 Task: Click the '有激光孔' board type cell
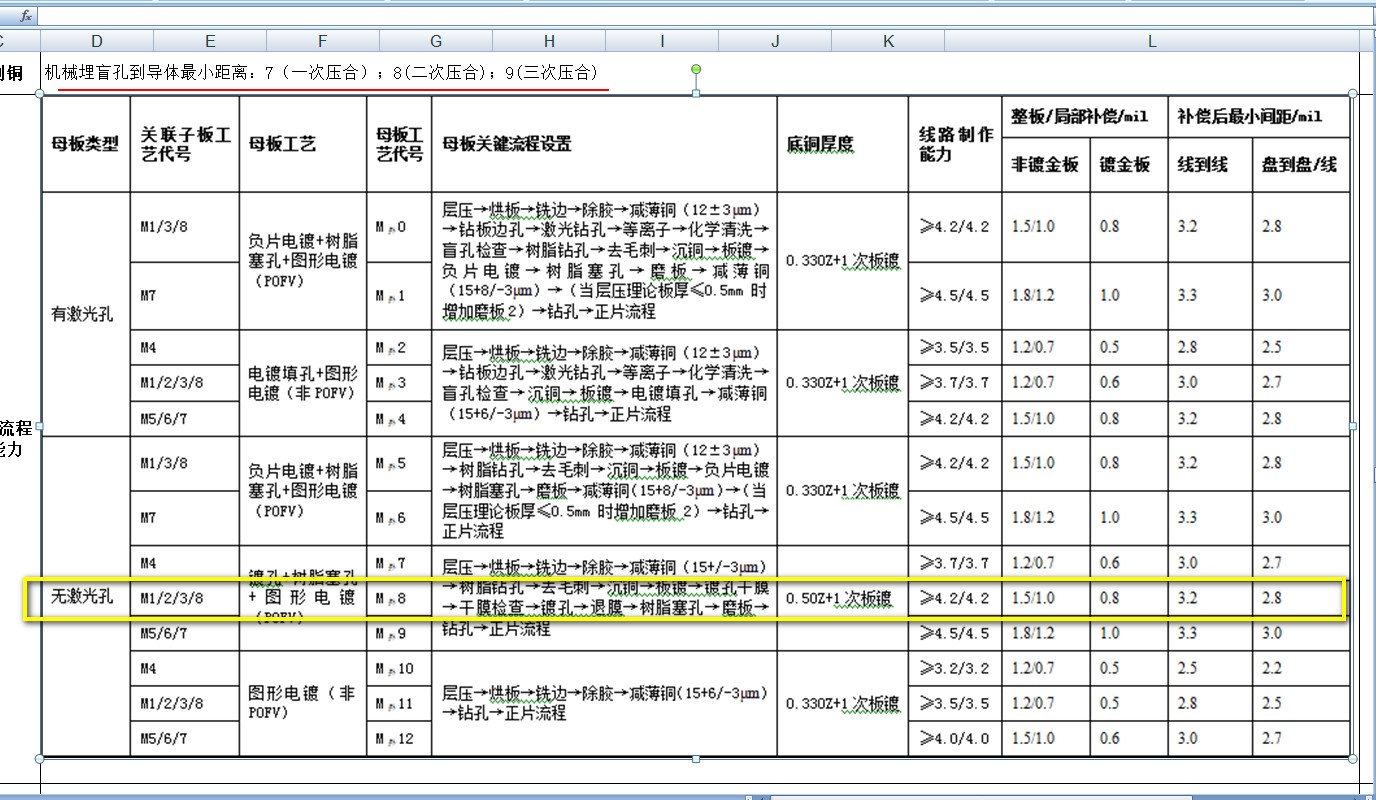coord(85,314)
